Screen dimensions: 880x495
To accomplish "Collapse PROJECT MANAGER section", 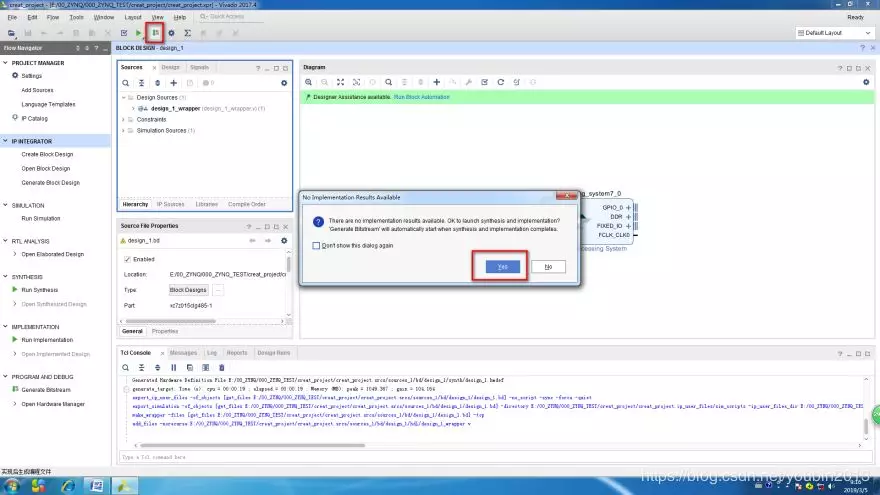I will click(6, 63).
